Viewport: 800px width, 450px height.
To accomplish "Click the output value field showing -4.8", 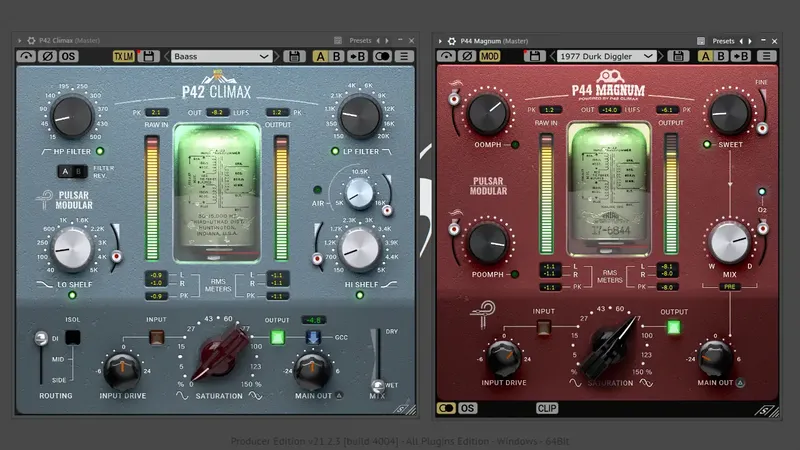I will point(314,320).
